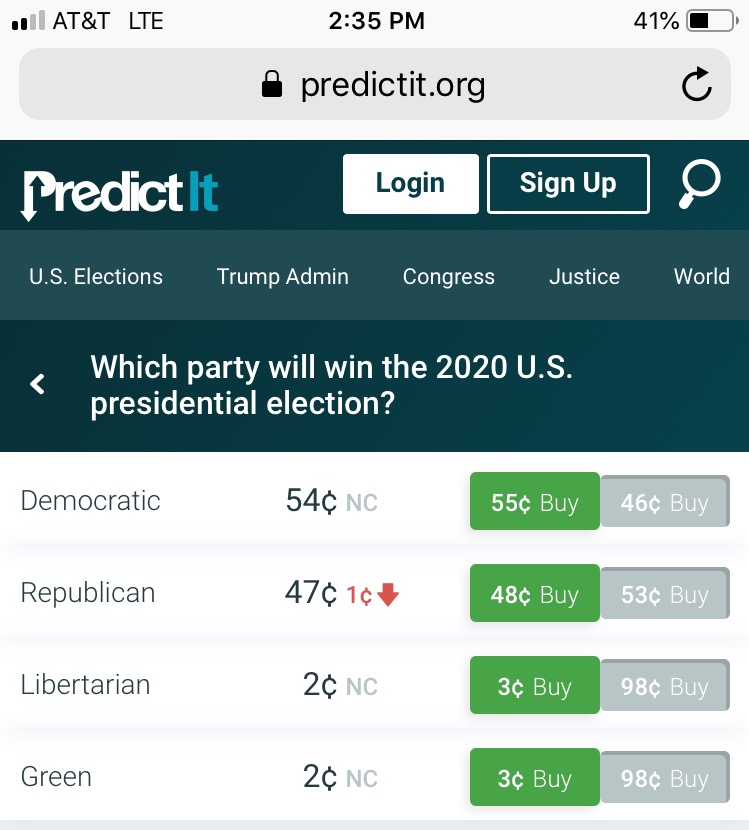Tap the predictit.org address field
749x830 pixels.
click(375, 84)
